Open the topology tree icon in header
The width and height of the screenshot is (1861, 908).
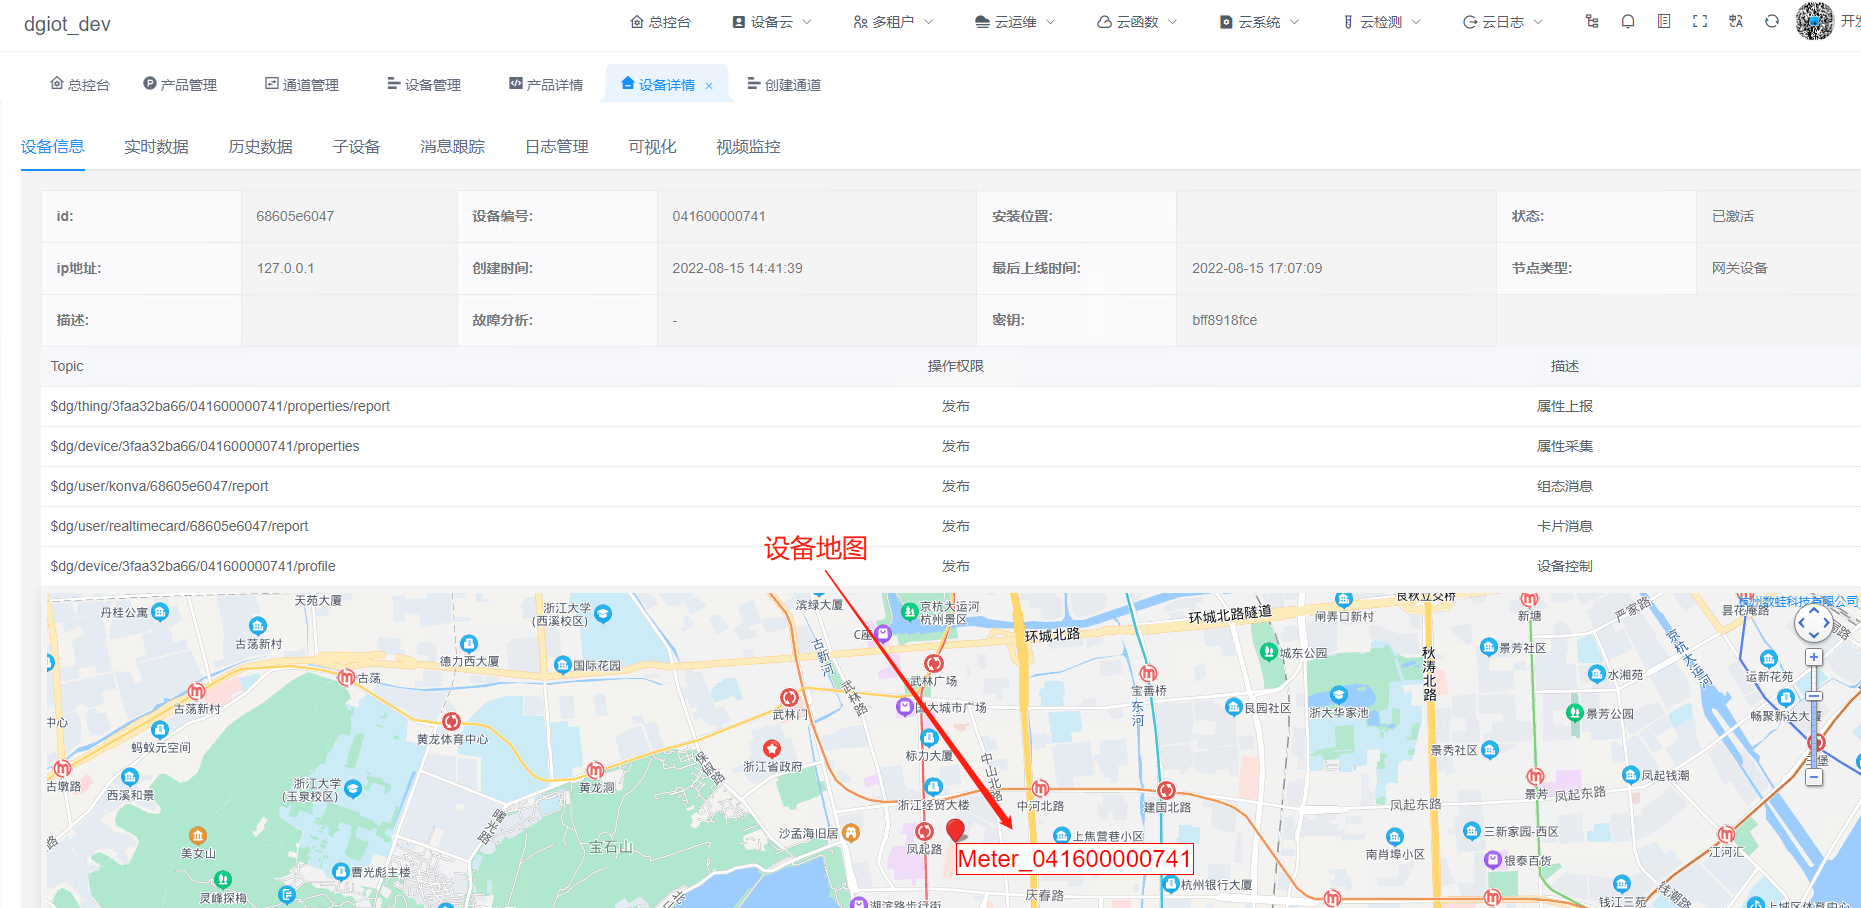[1592, 21]
